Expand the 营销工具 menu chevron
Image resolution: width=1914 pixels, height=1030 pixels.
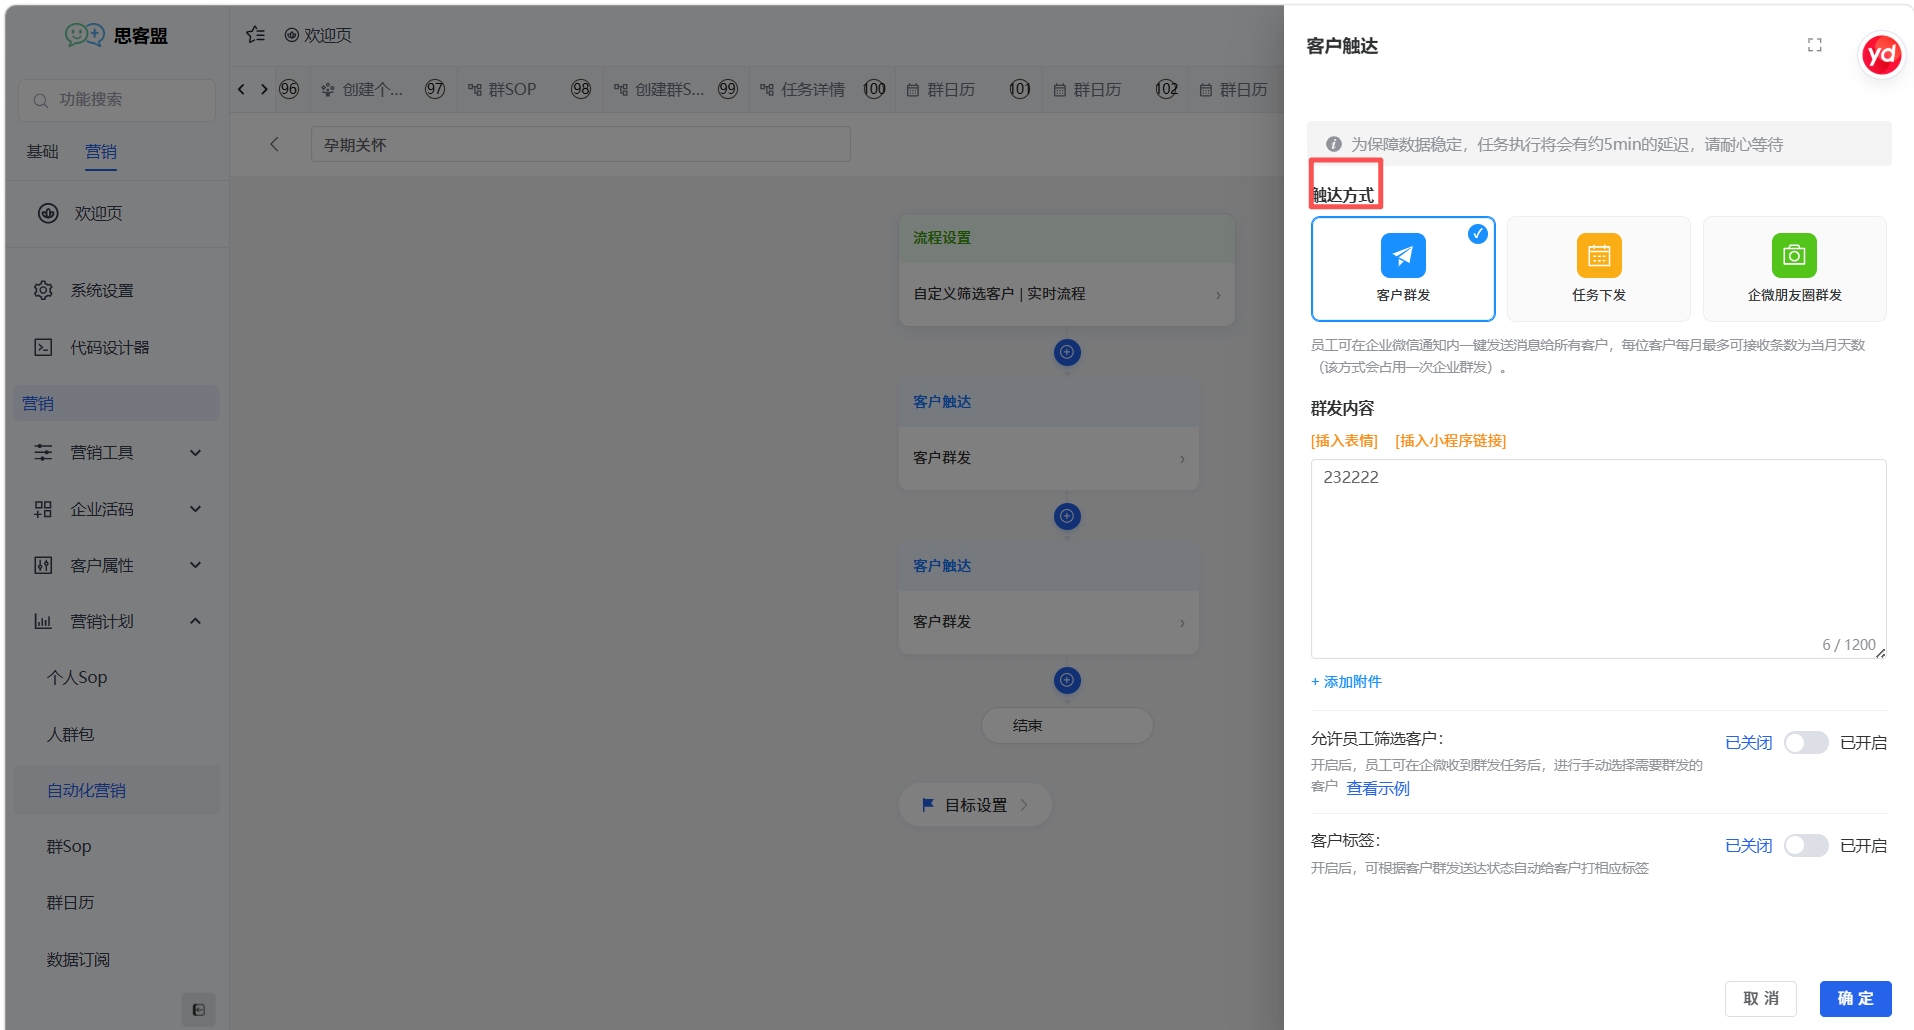pos(196,452)
